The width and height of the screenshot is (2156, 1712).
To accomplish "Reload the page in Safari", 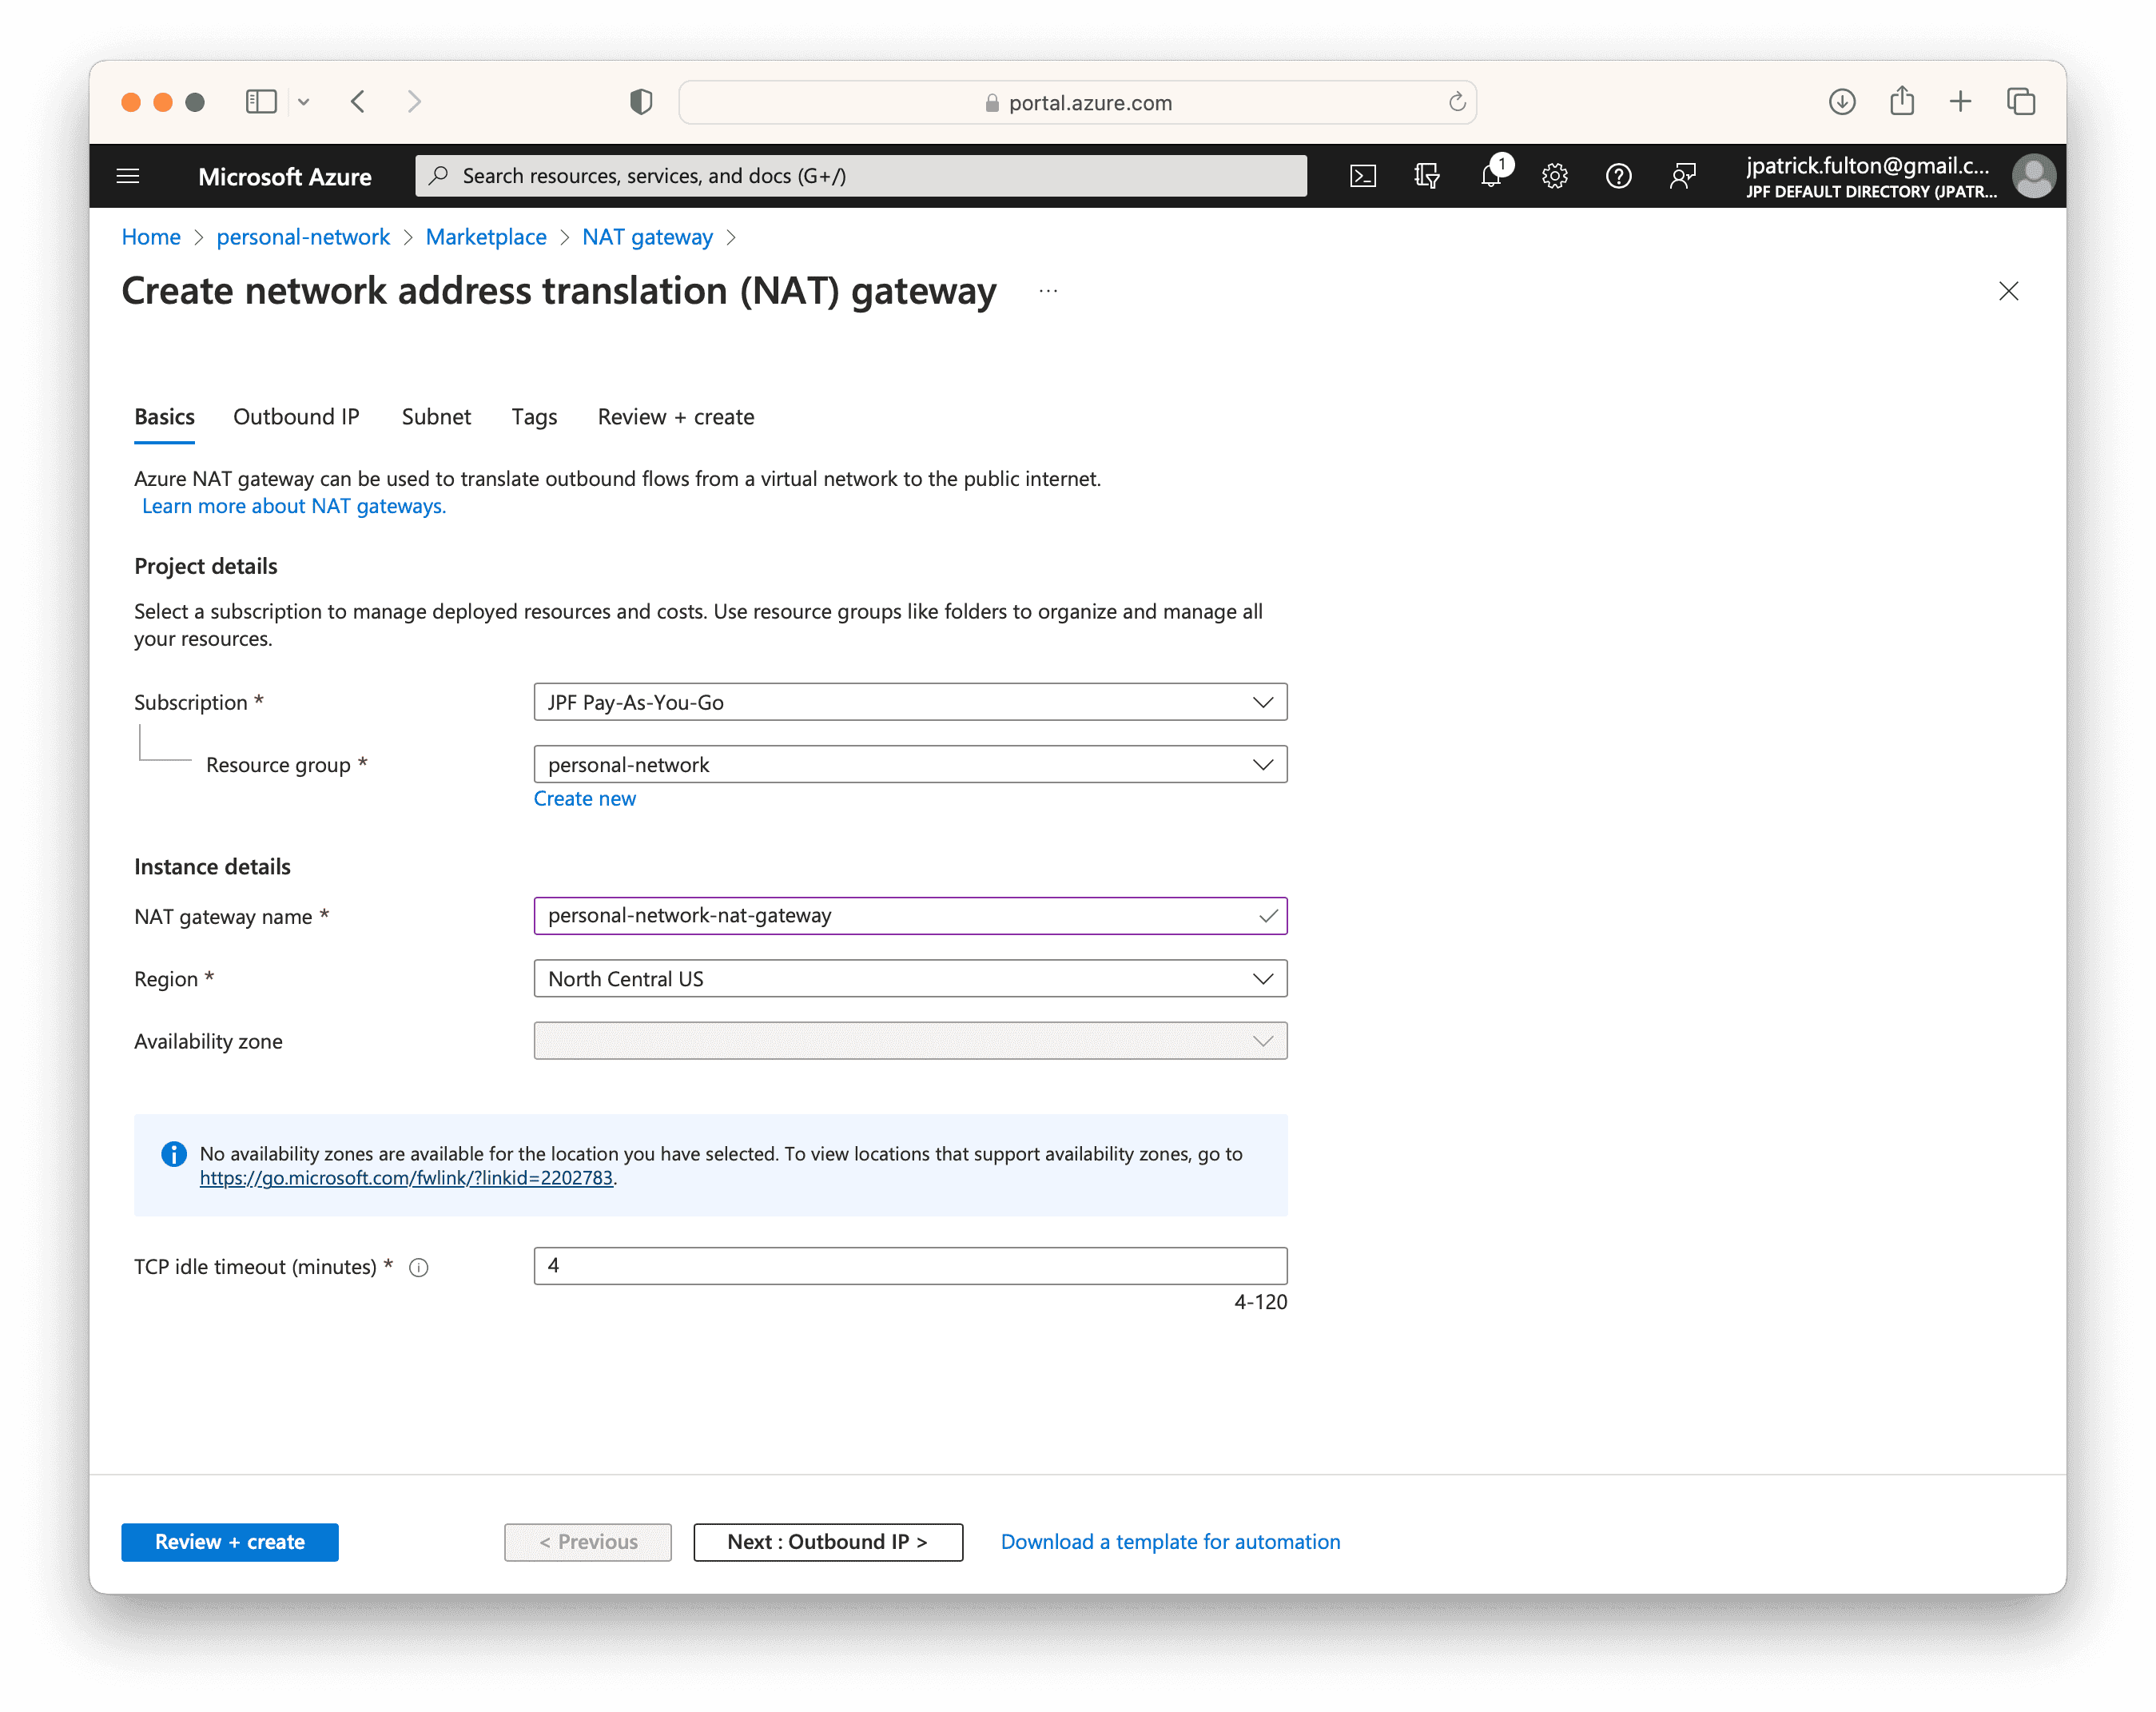I will tap(1457, 102).
